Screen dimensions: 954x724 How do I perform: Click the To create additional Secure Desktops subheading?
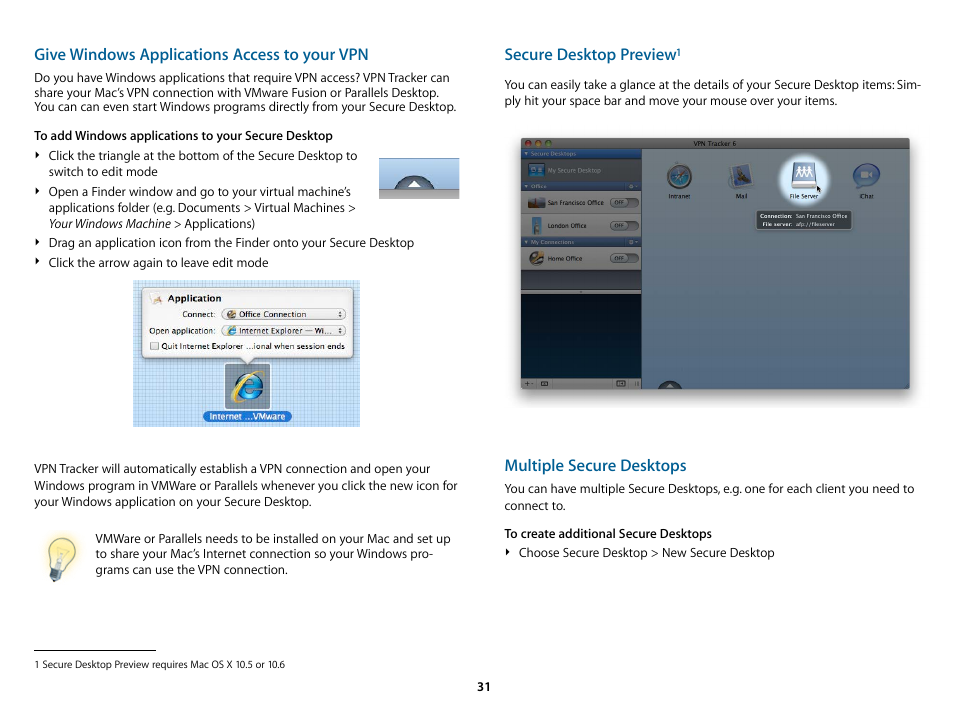point(608,534)
